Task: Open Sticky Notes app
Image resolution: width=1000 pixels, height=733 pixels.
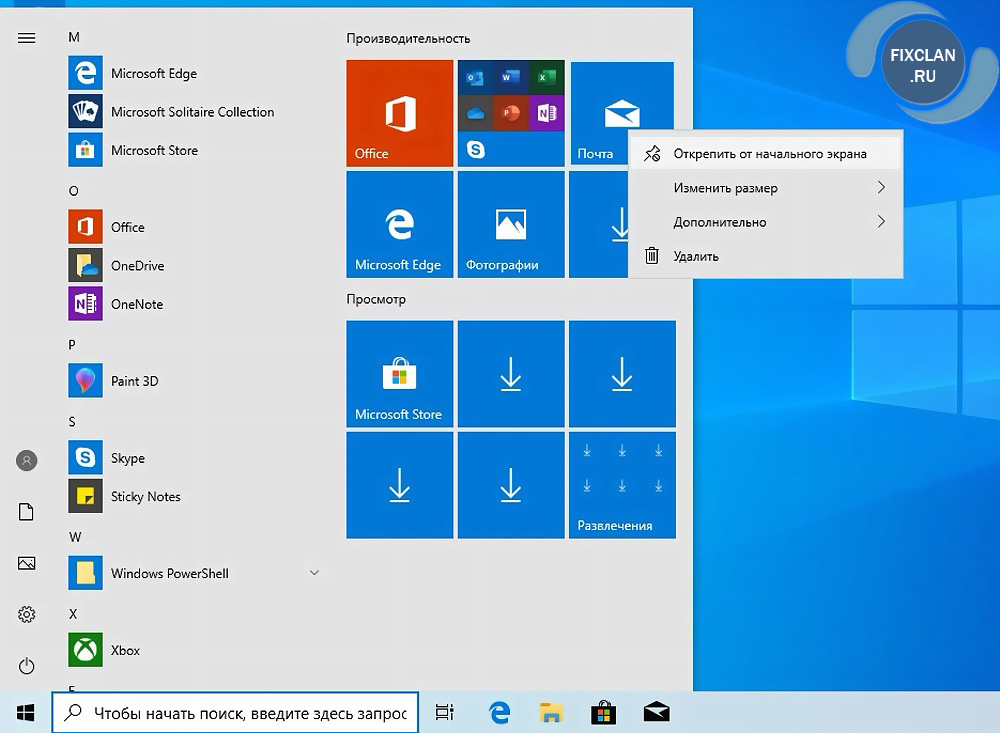Action: click(145, 497)
